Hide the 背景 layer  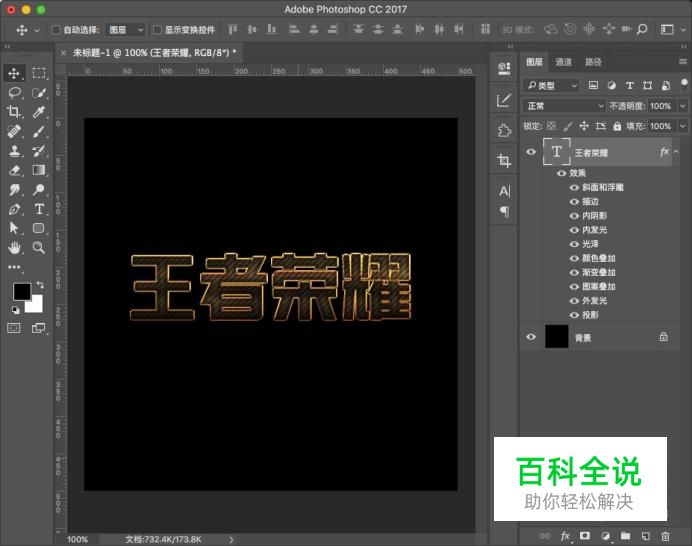[x=531, y=337]
